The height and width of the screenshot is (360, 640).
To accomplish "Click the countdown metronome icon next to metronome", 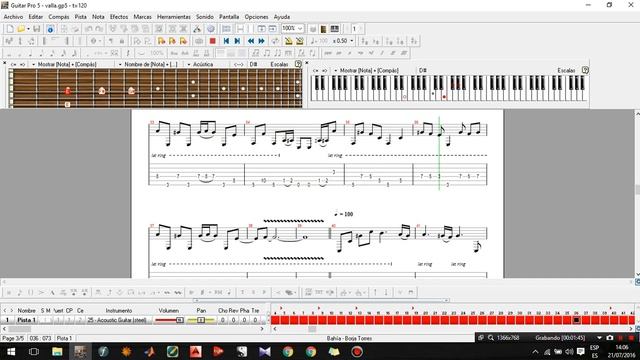I will [x=300, y=41].
